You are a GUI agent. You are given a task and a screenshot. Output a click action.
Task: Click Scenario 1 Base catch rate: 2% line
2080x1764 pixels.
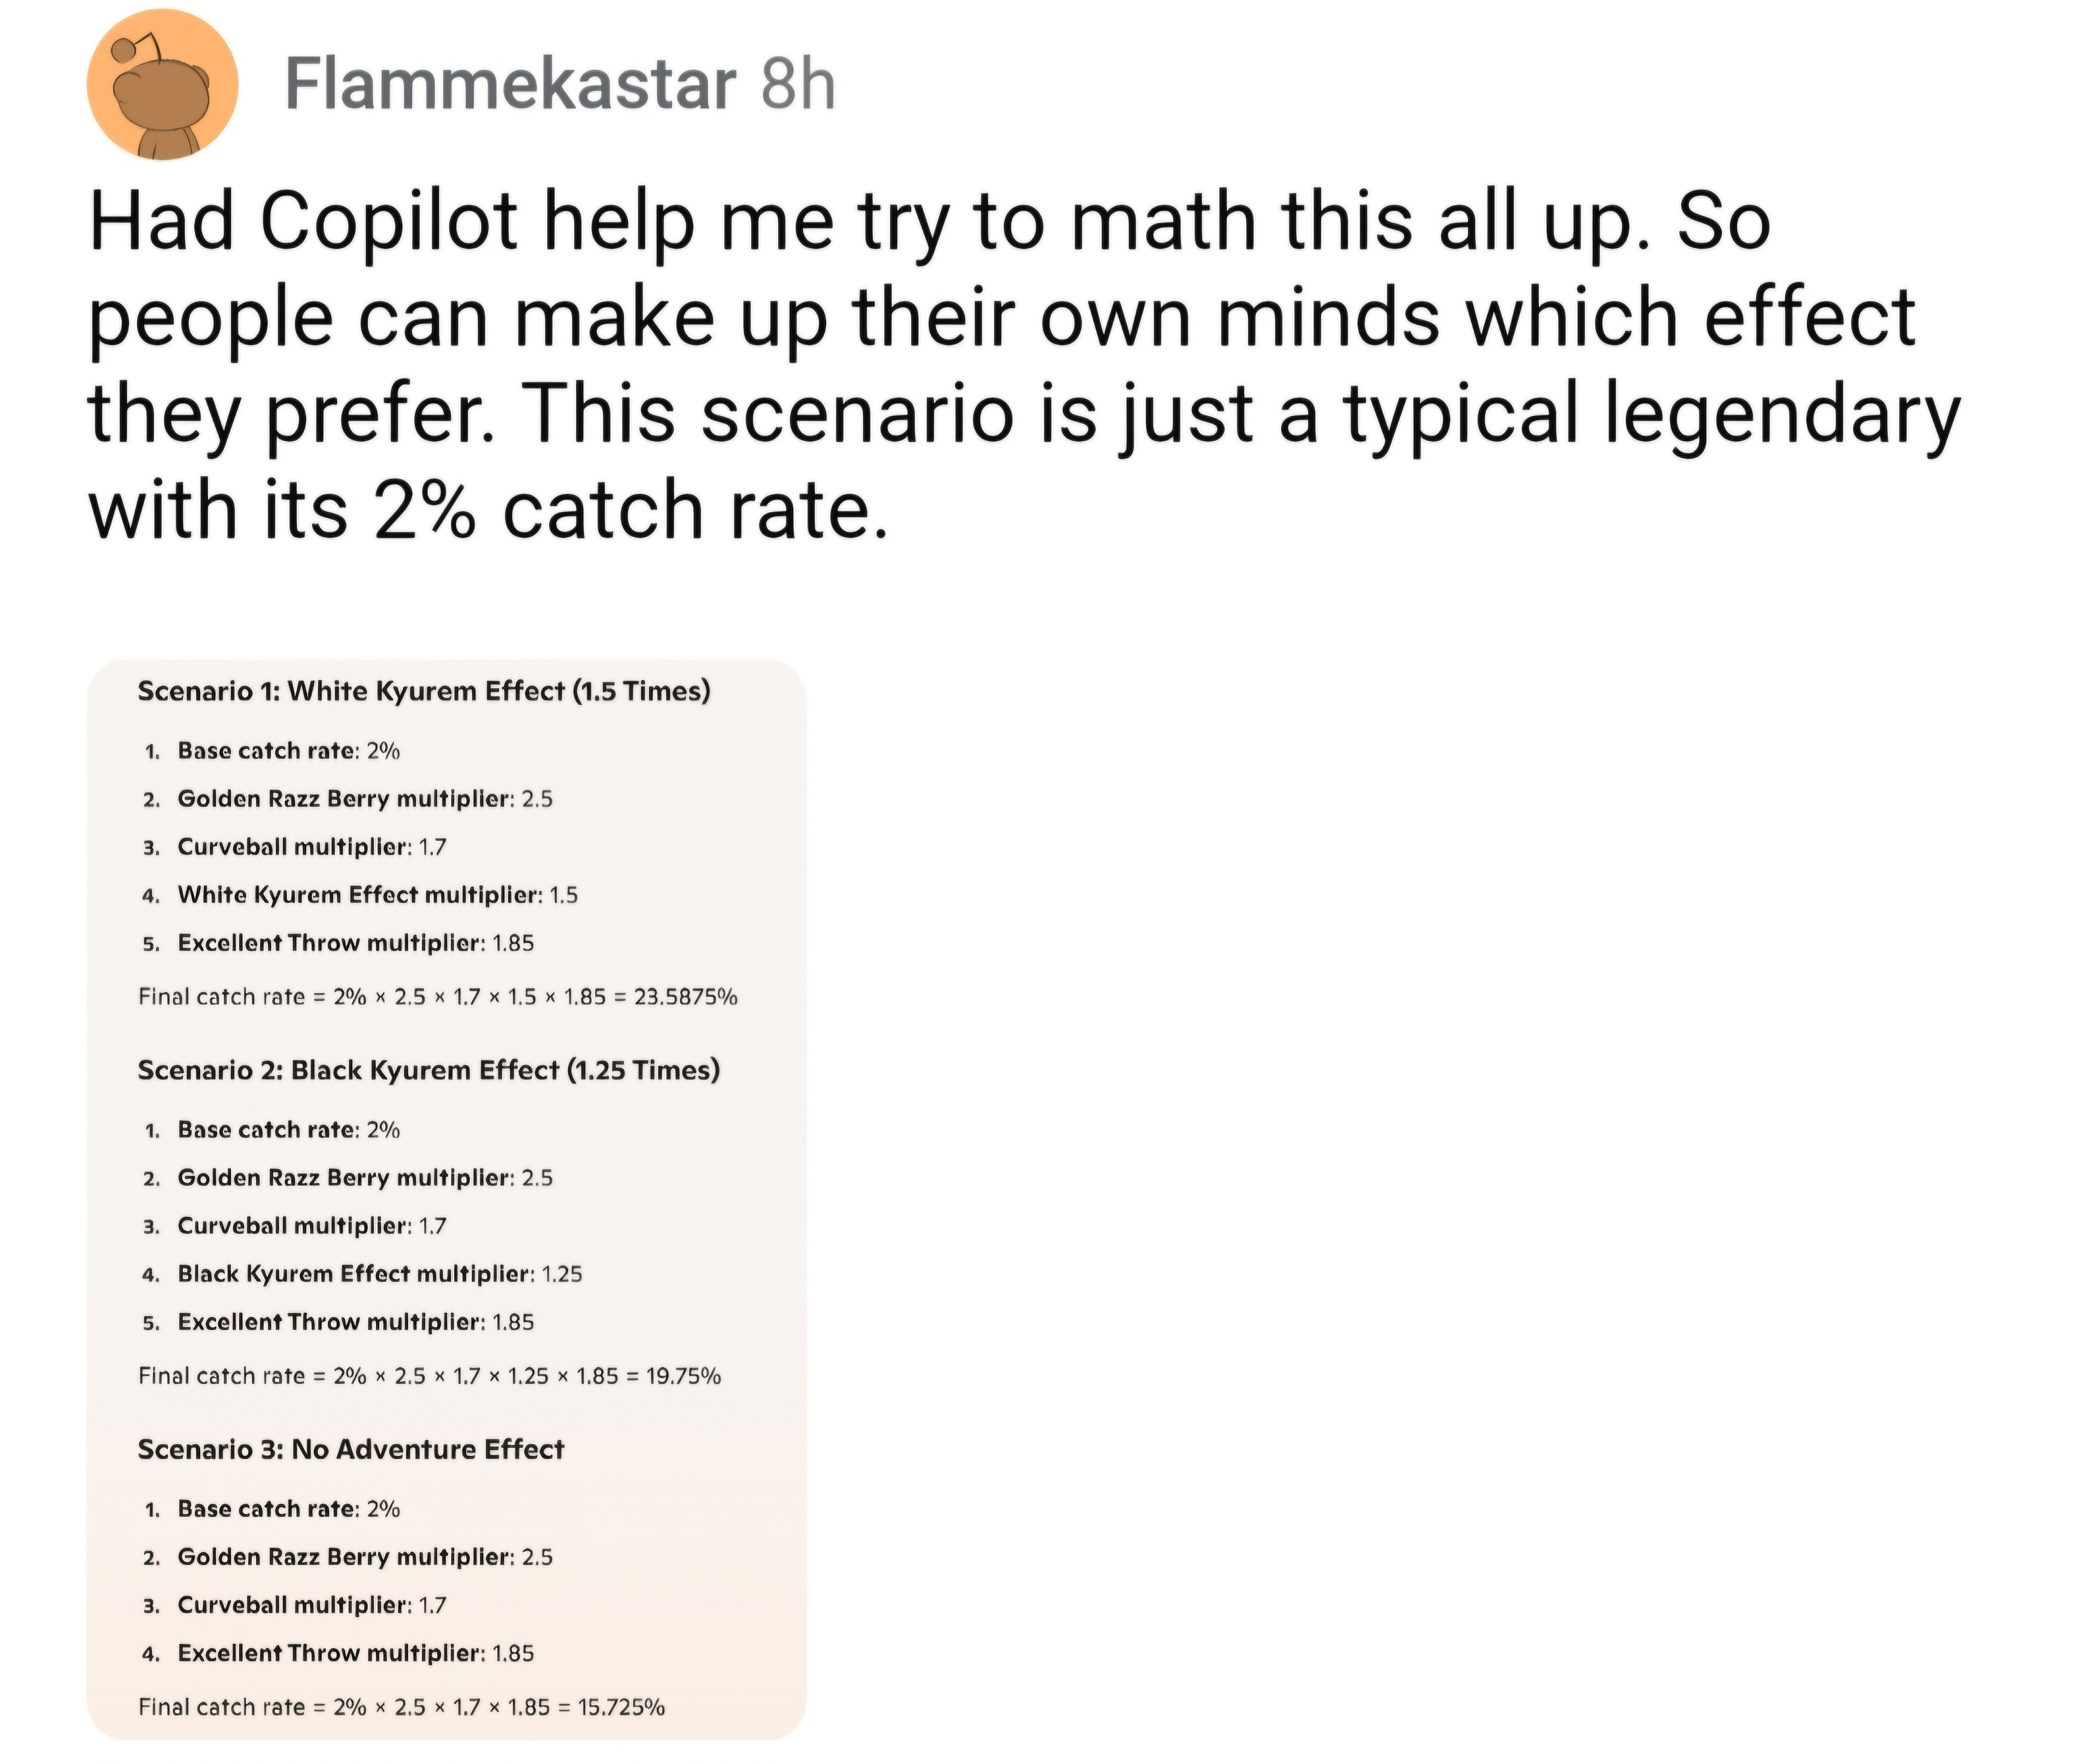(x=271, y=750)
